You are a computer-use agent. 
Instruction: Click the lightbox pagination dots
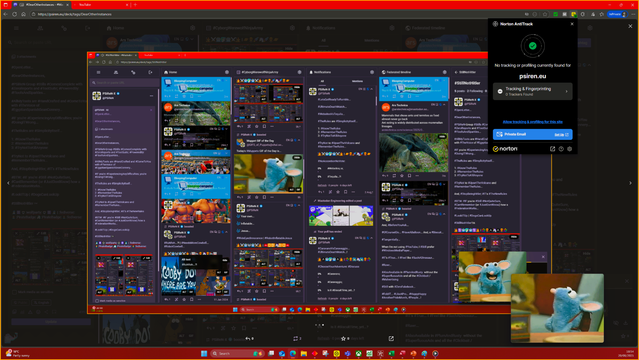(x=320, y=325)
